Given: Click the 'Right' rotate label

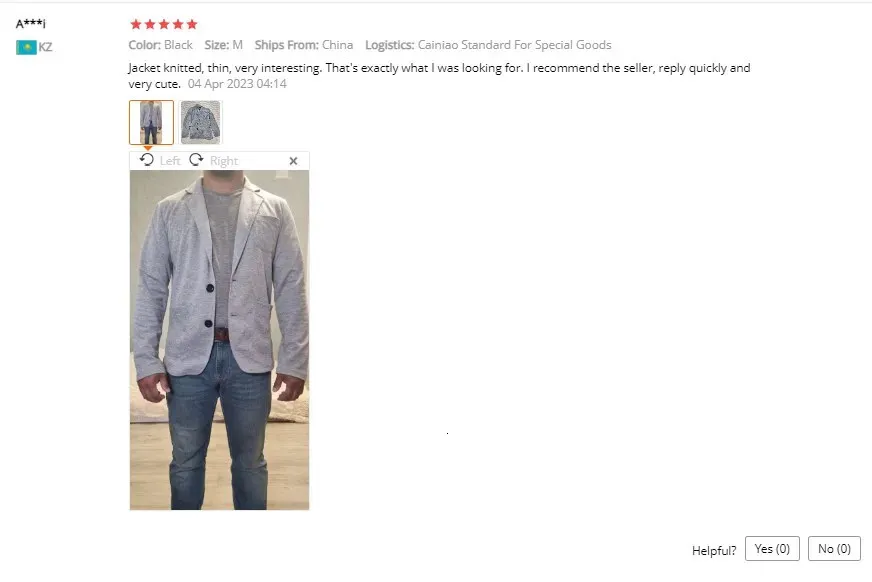Looking at the screenshot, I should [x=224, y=161].
